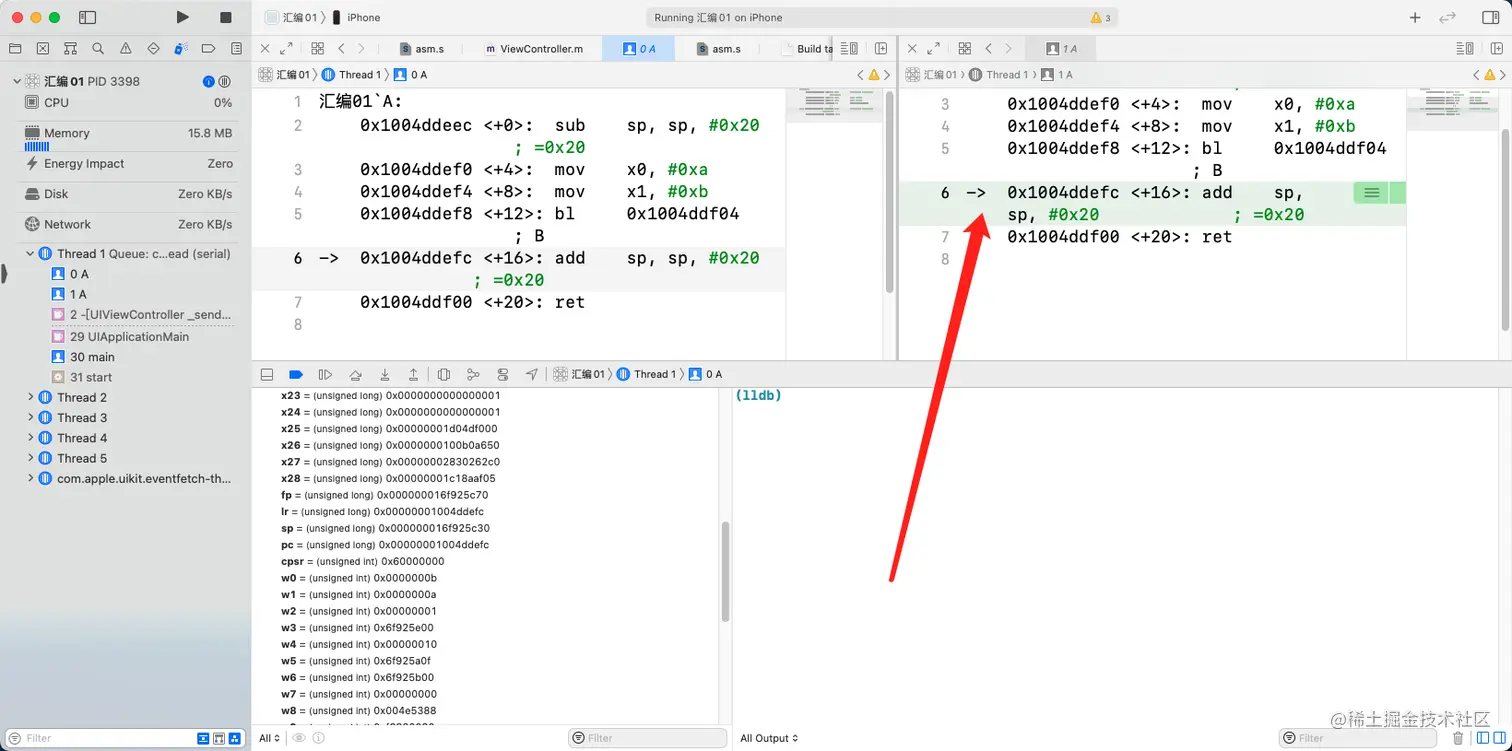
Task: Open the Report navigator
Action: pos(236,48)
